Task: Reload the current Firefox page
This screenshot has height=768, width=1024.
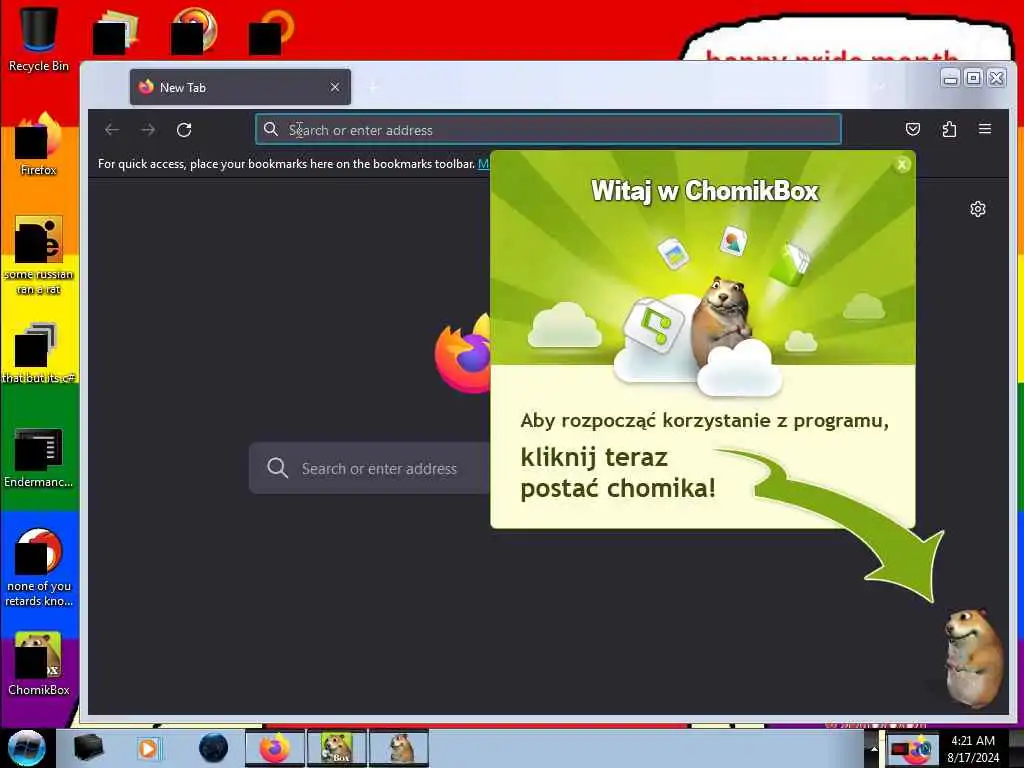Action: click(184, 130)
